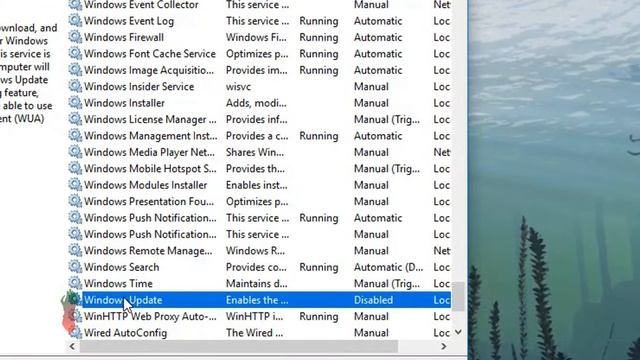Select Windows Firewall service name
The width and height of the screenshot is (640, 360).
124,37
